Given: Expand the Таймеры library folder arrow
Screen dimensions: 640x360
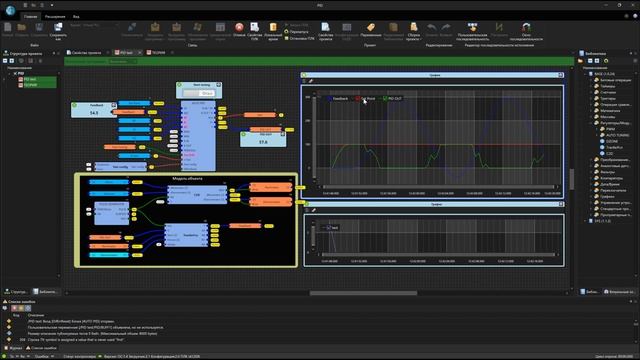Looking at the screenshot, I should [591, 86].
